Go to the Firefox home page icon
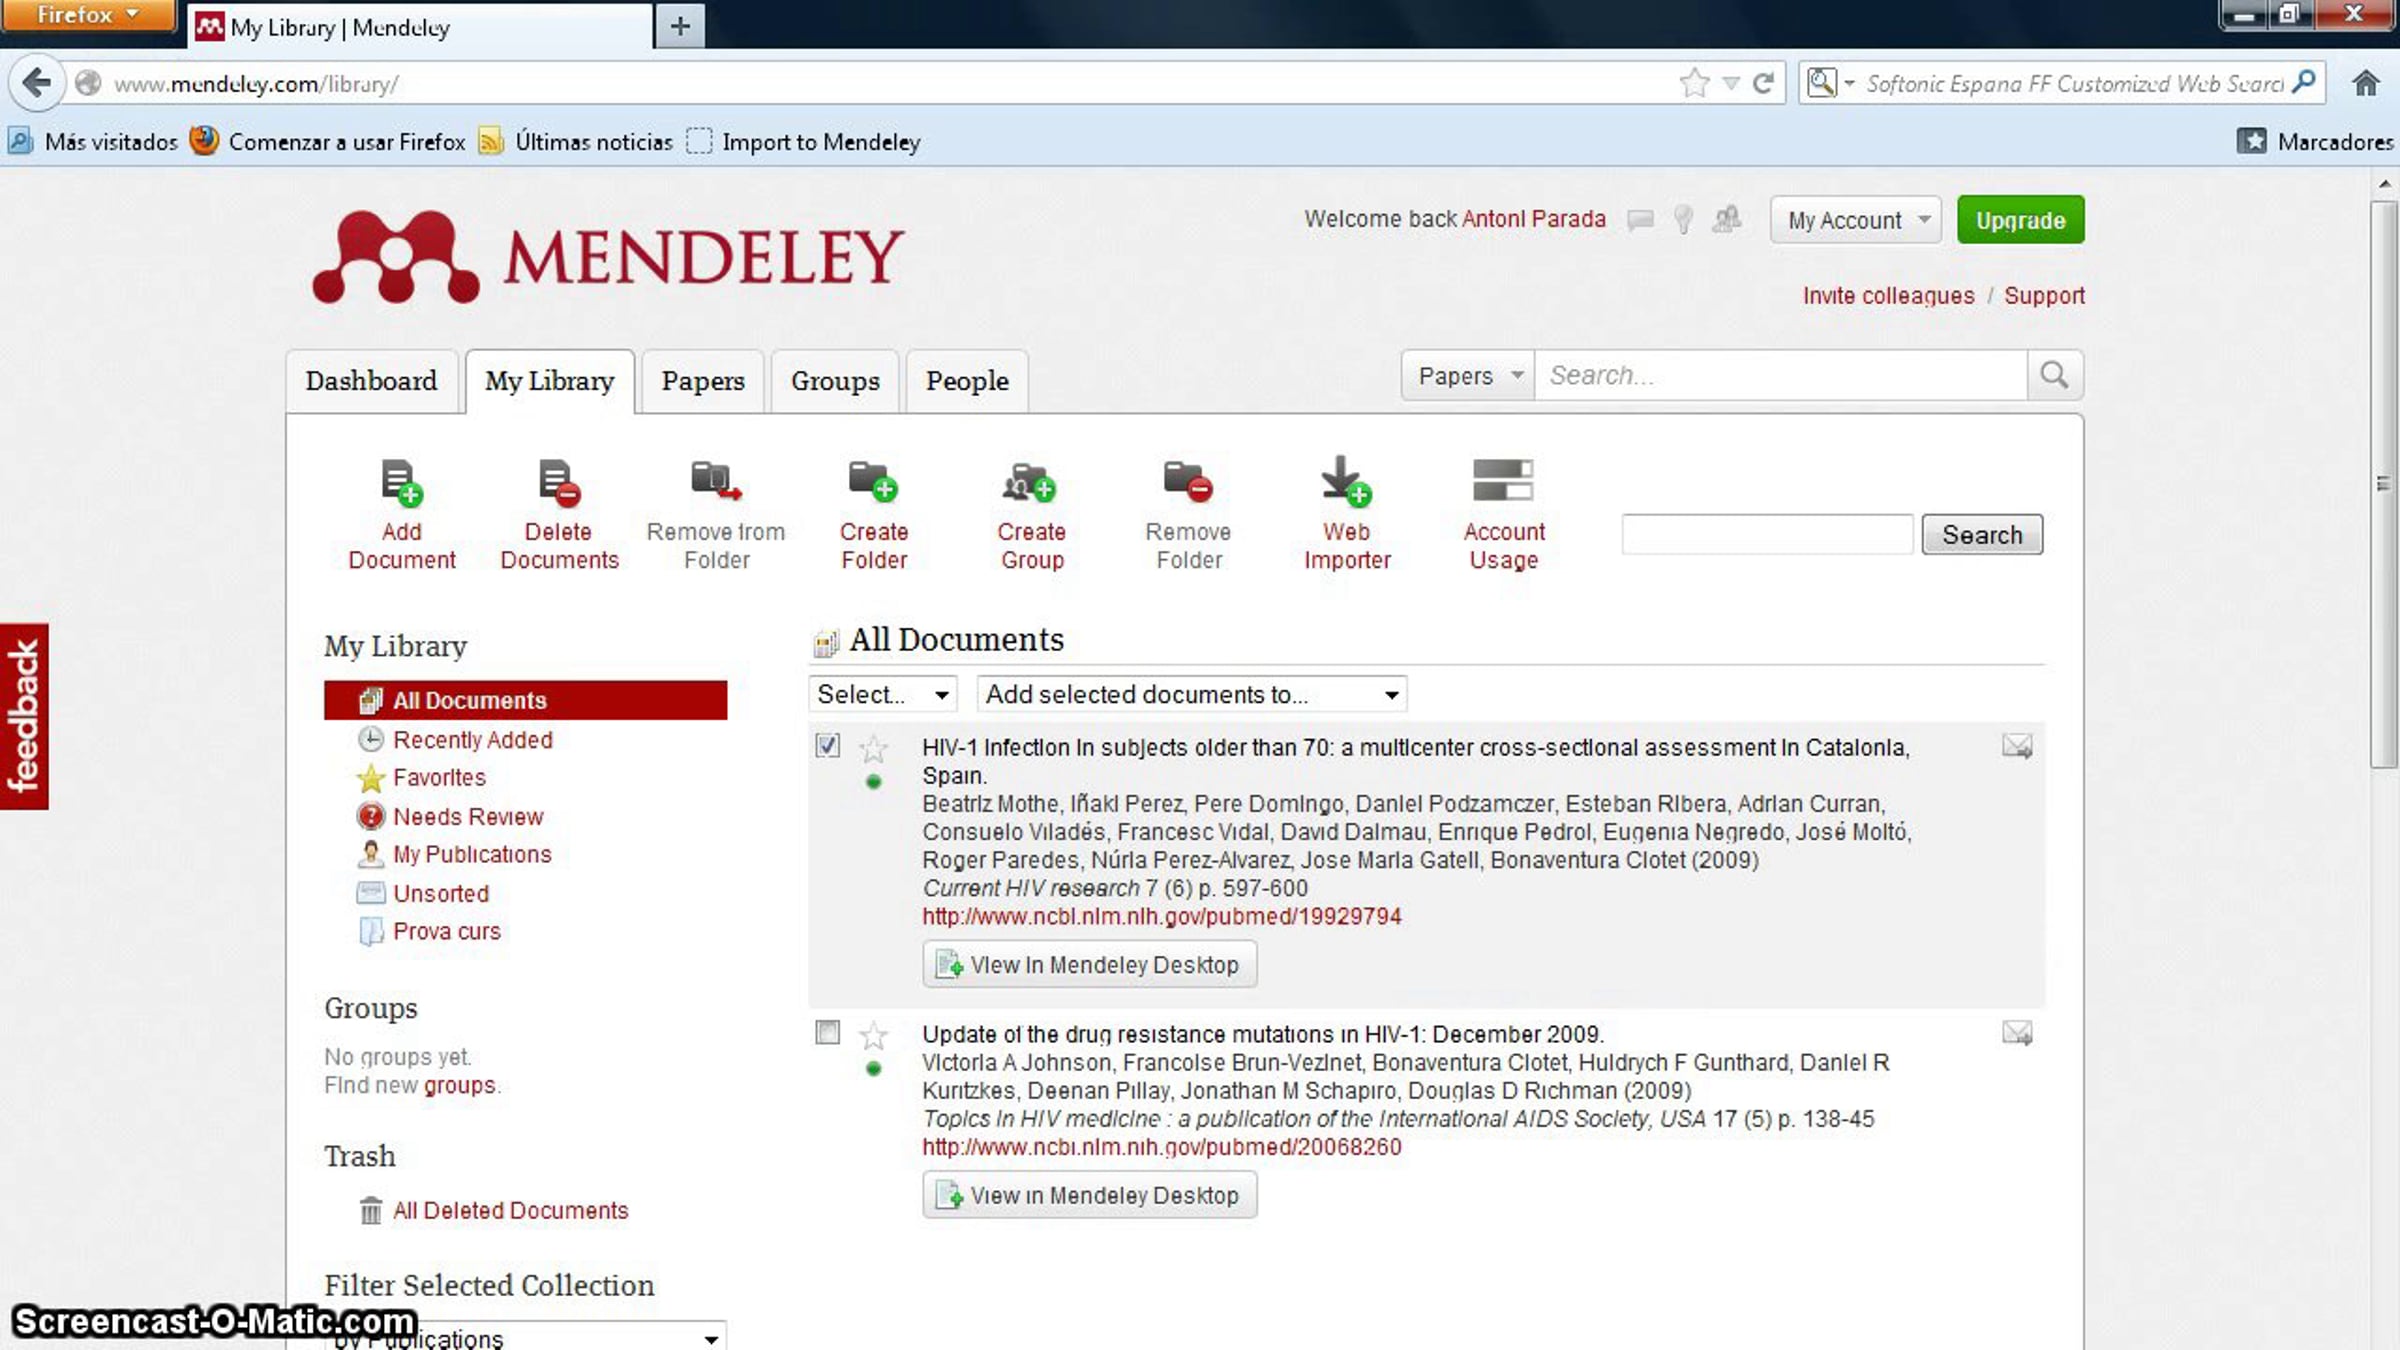Screen dimensions: 2400x1350 pyautogui.click(x=2365, y=83)
